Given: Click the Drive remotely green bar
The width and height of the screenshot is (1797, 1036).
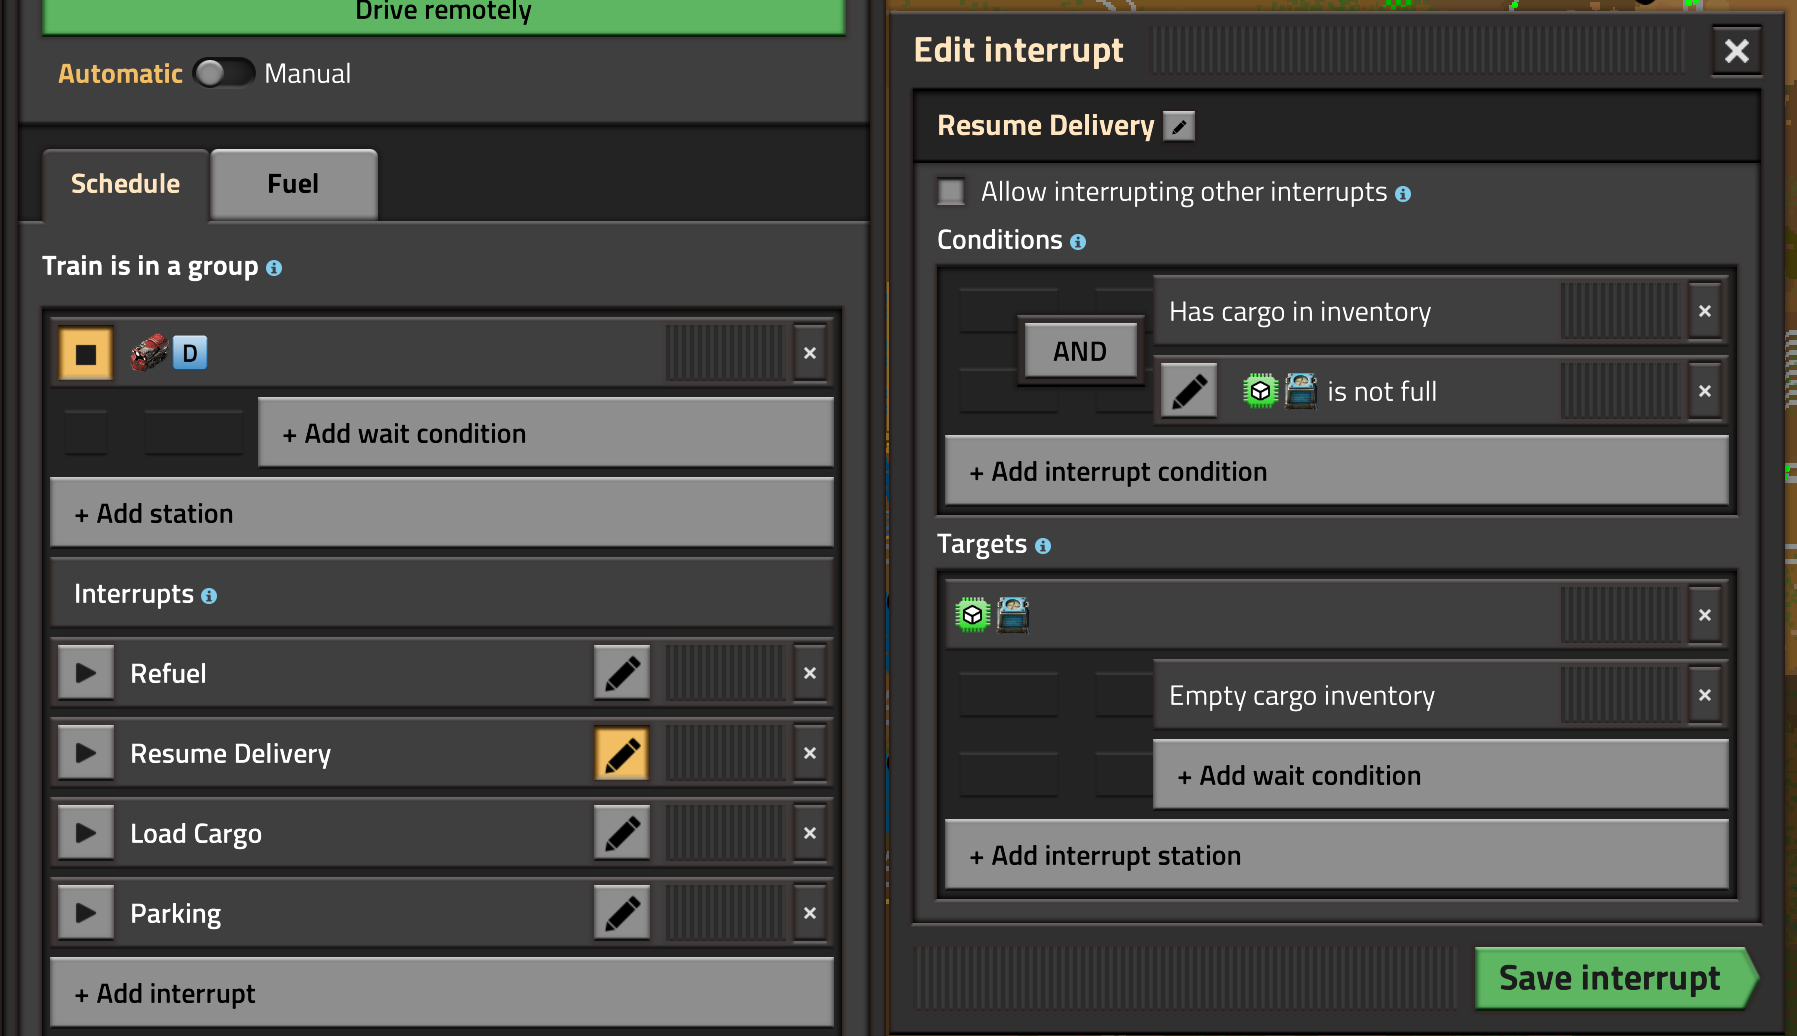Looking at the screenshot, I should coord(443,14).
